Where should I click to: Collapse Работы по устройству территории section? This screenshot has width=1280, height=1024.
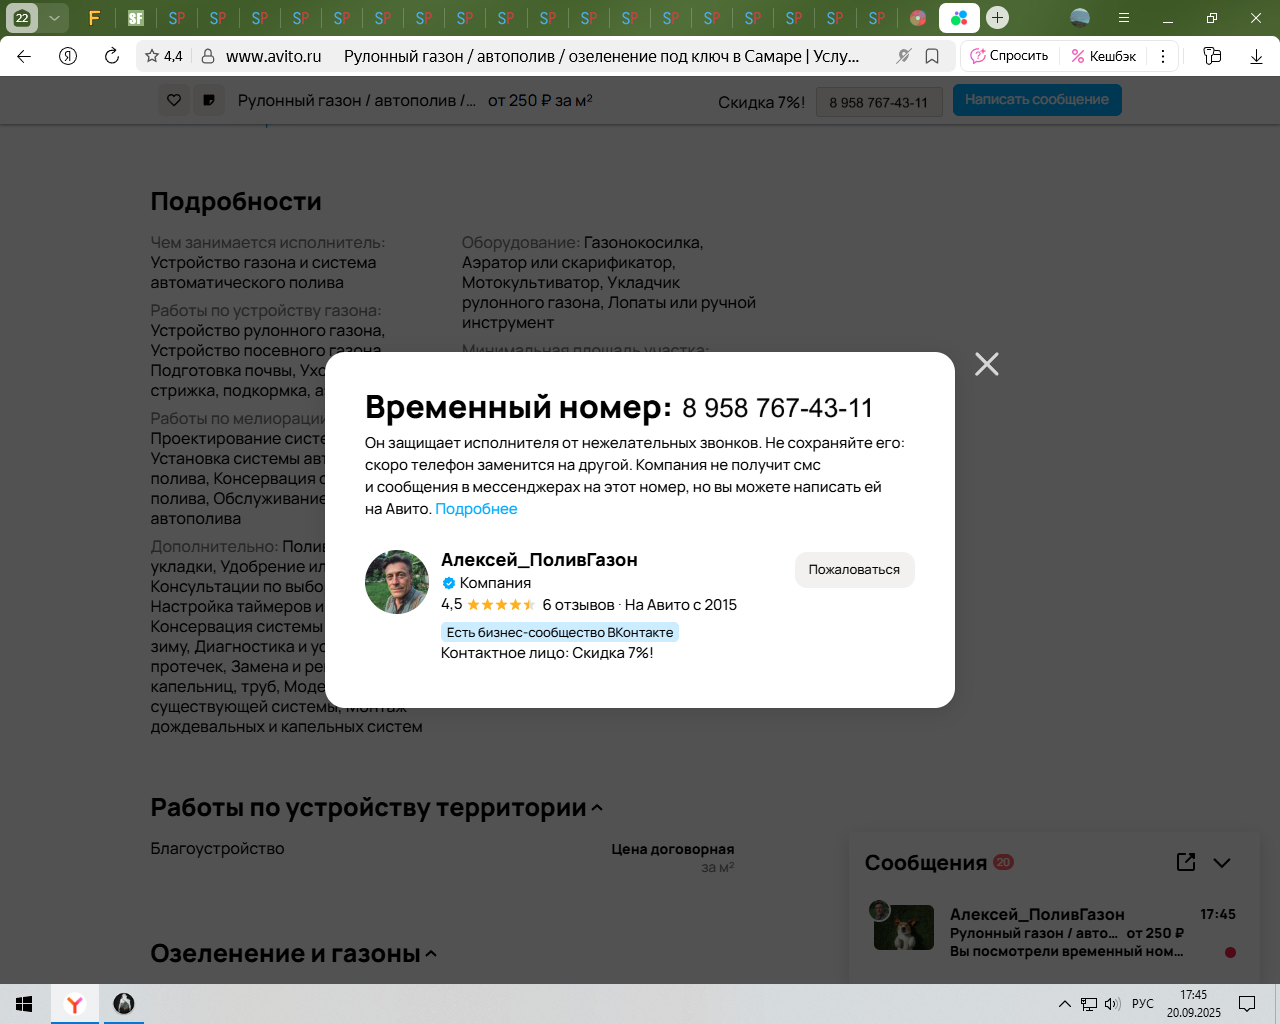coord(597,808)
